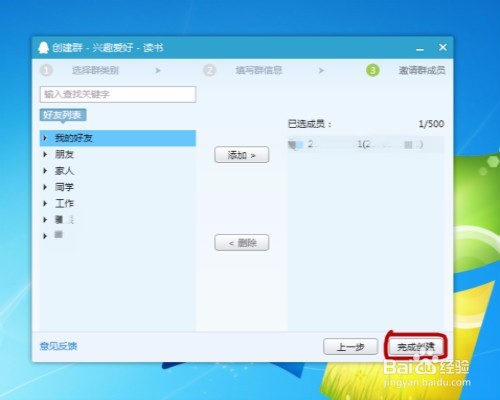
Task: Click the < 删除 button
Action: pos(242,243)
